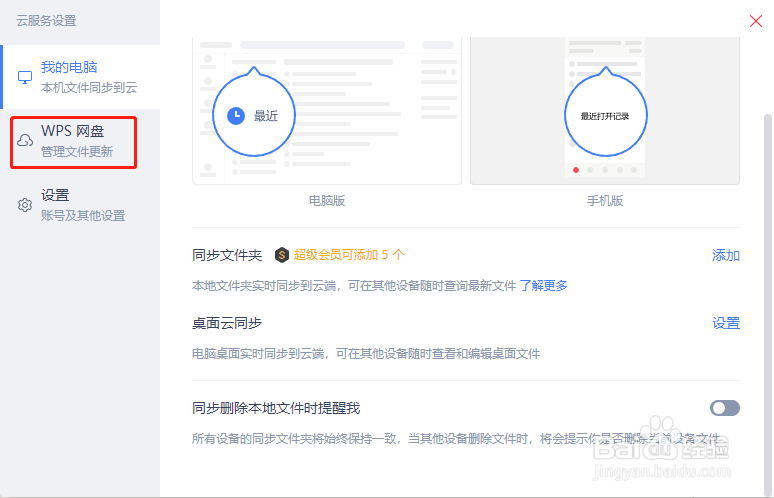Click the 同步文件夹 heading

pos(227,255)
